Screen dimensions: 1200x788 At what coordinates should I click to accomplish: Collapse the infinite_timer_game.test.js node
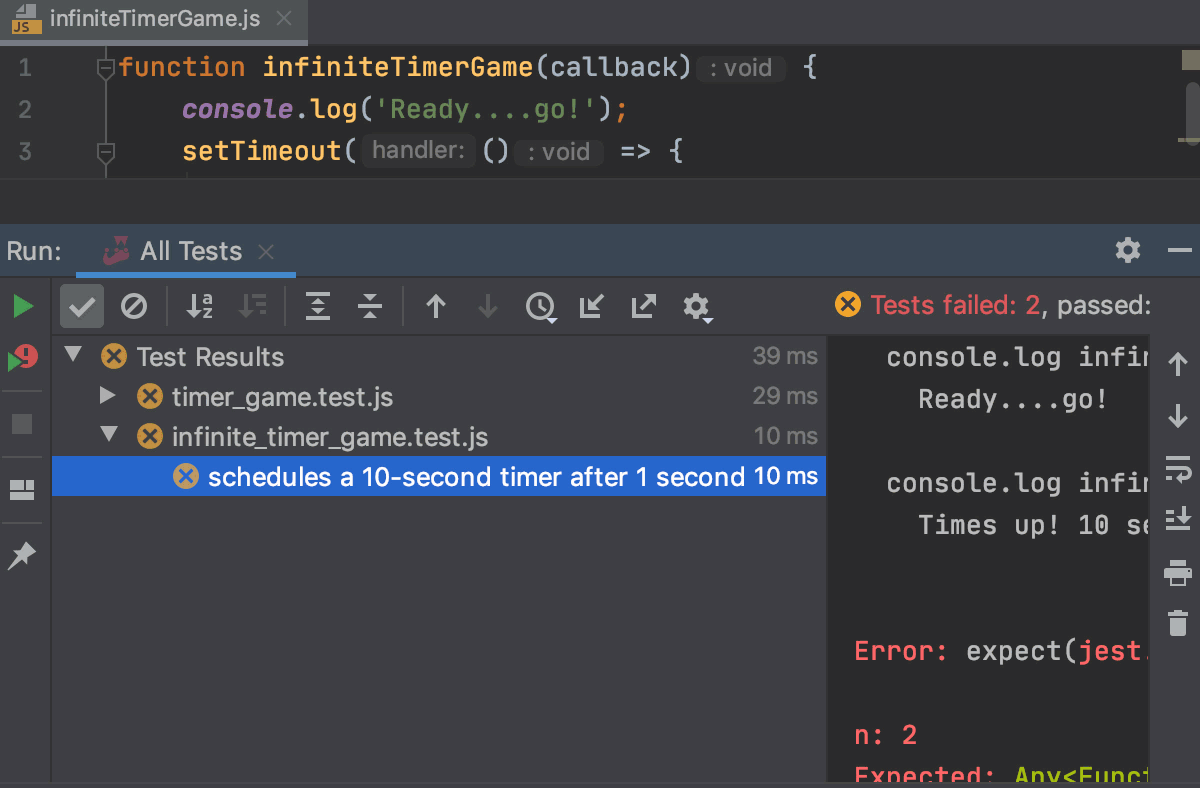pyautogui.click(x=108, y=436)
